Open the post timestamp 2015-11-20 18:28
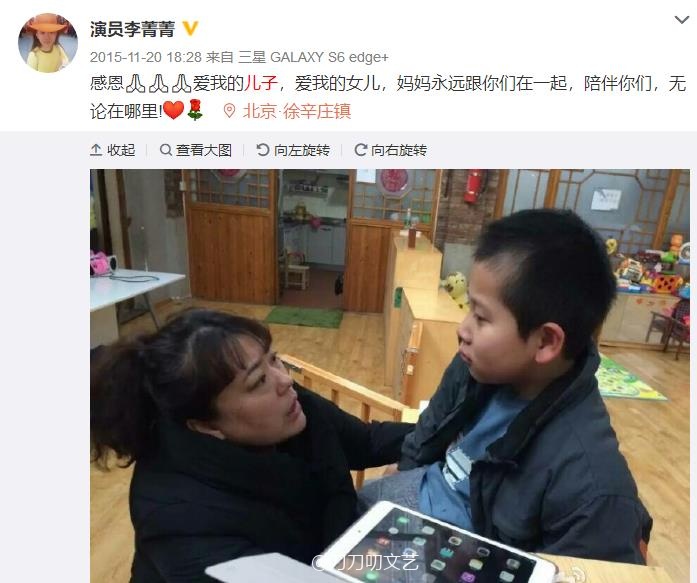697x583 pixels. click(x=146, y=57)
